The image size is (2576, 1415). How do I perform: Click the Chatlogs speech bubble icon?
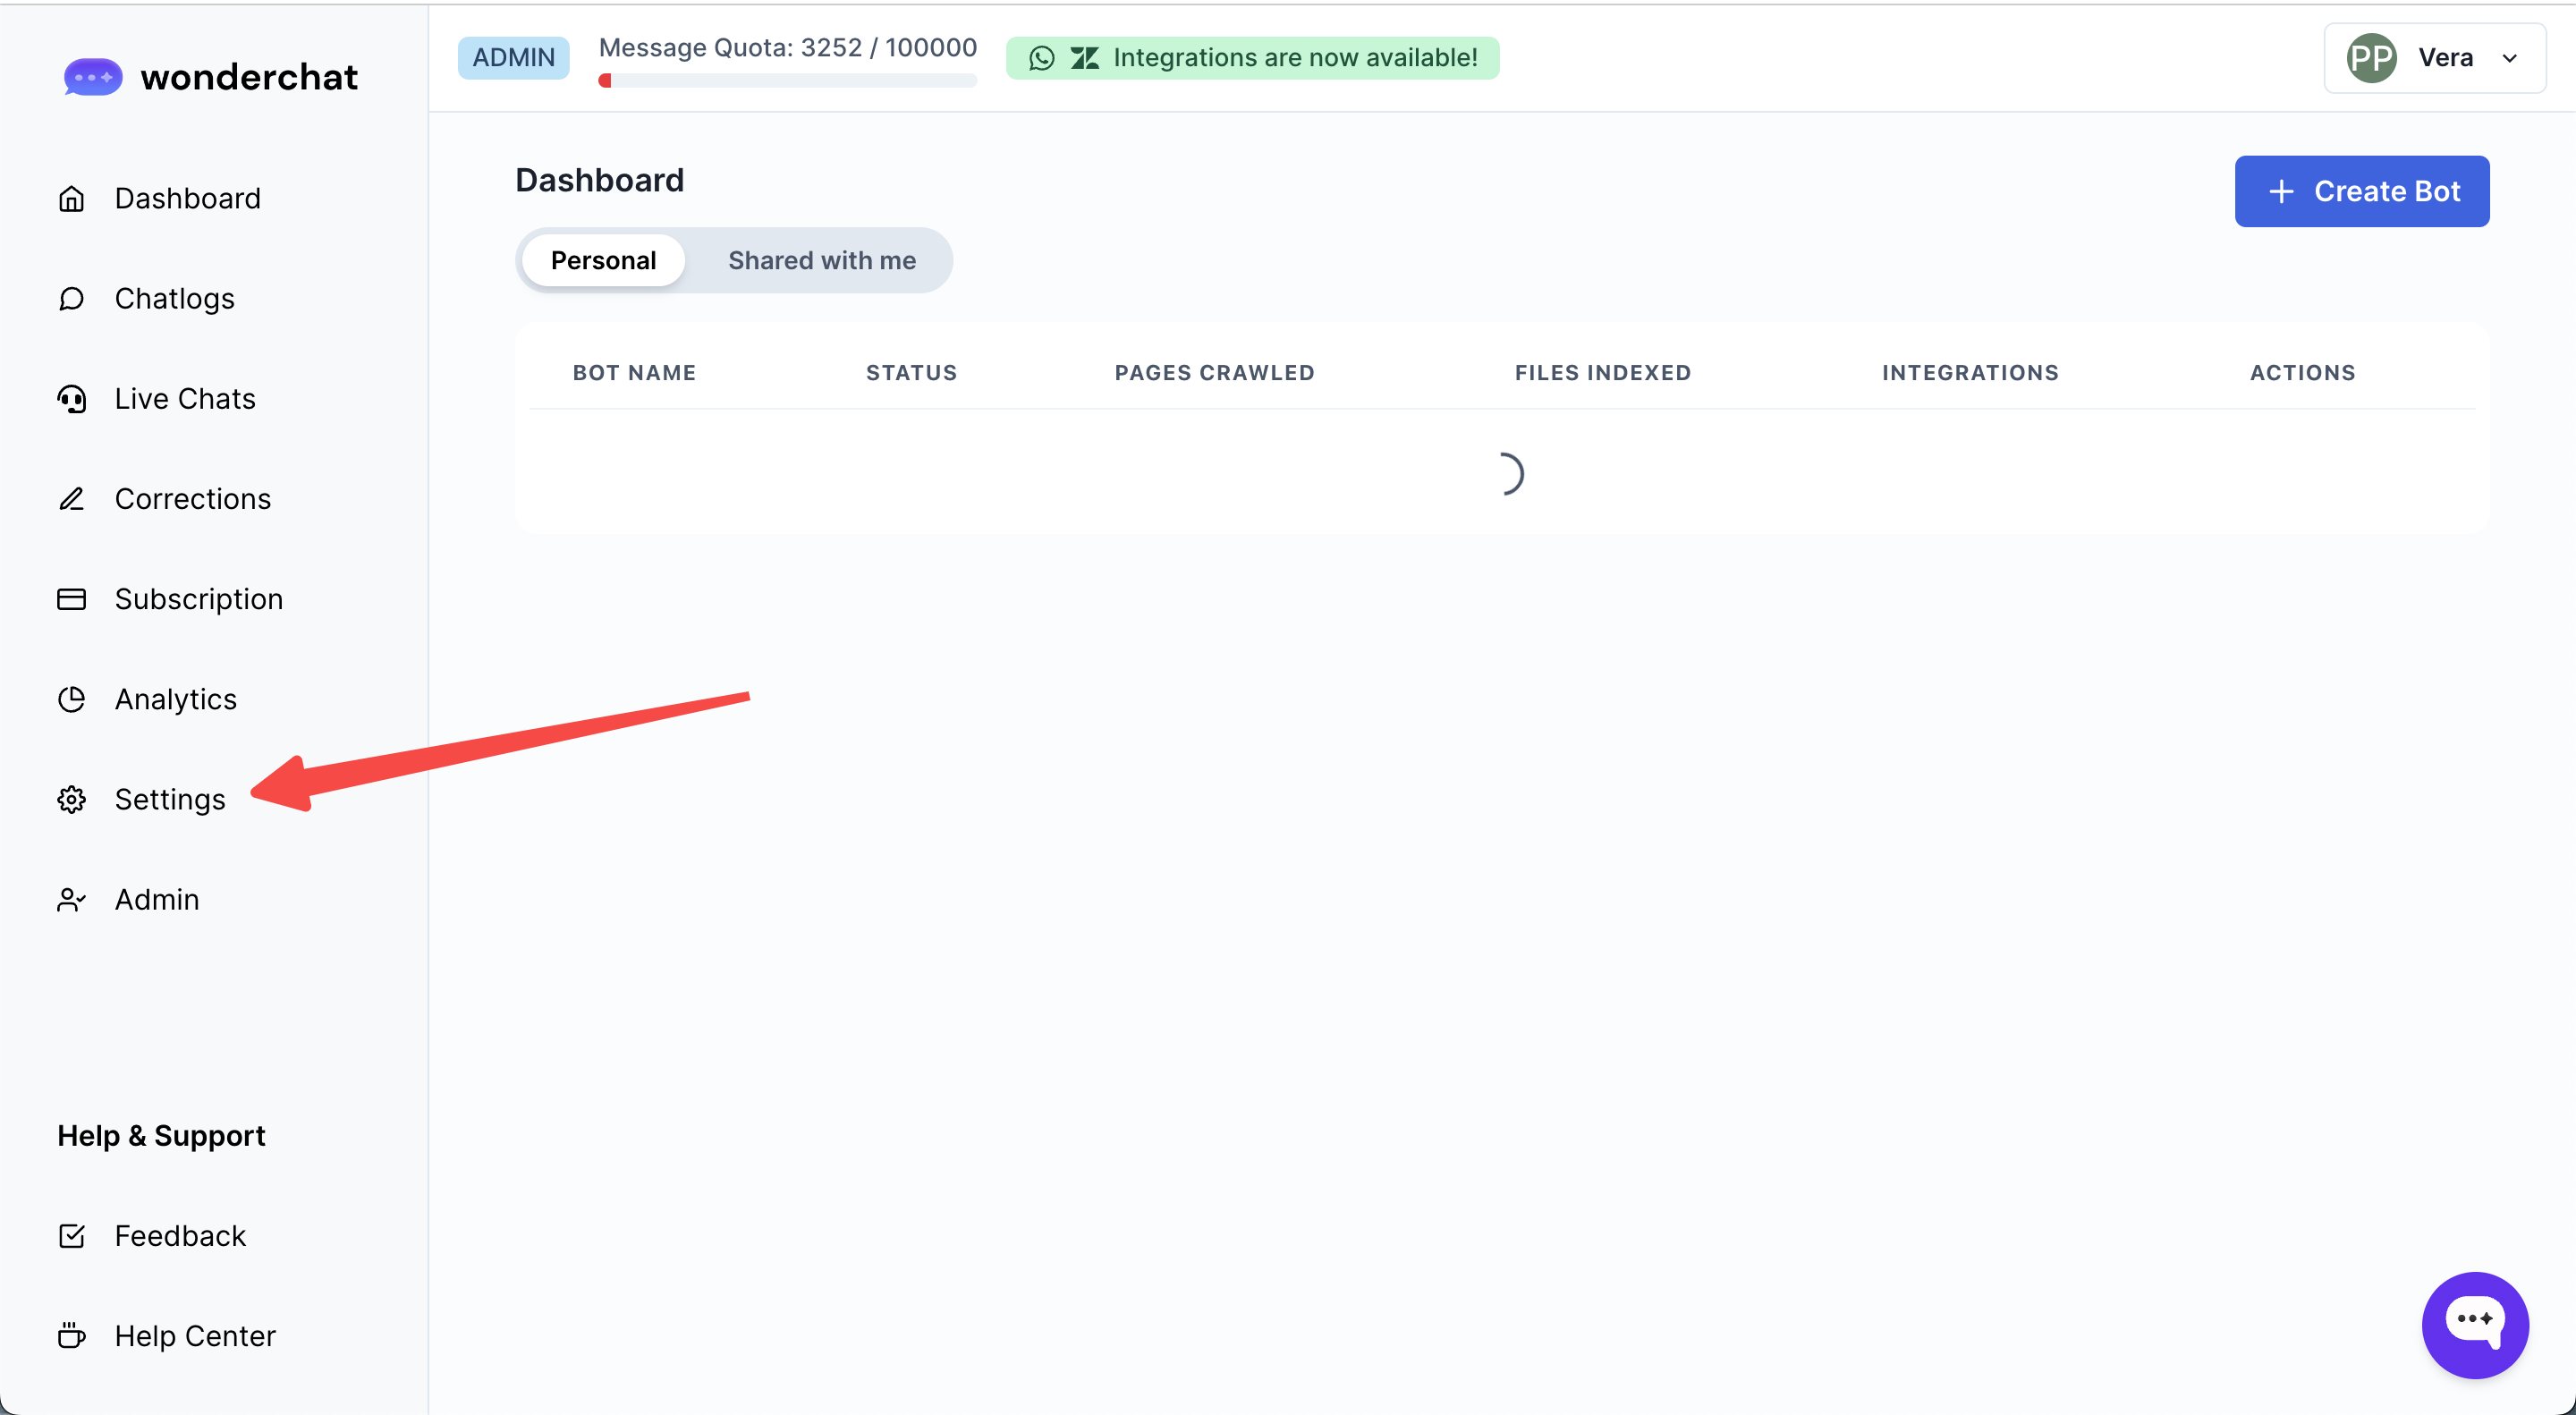click(x=71, y=299)
